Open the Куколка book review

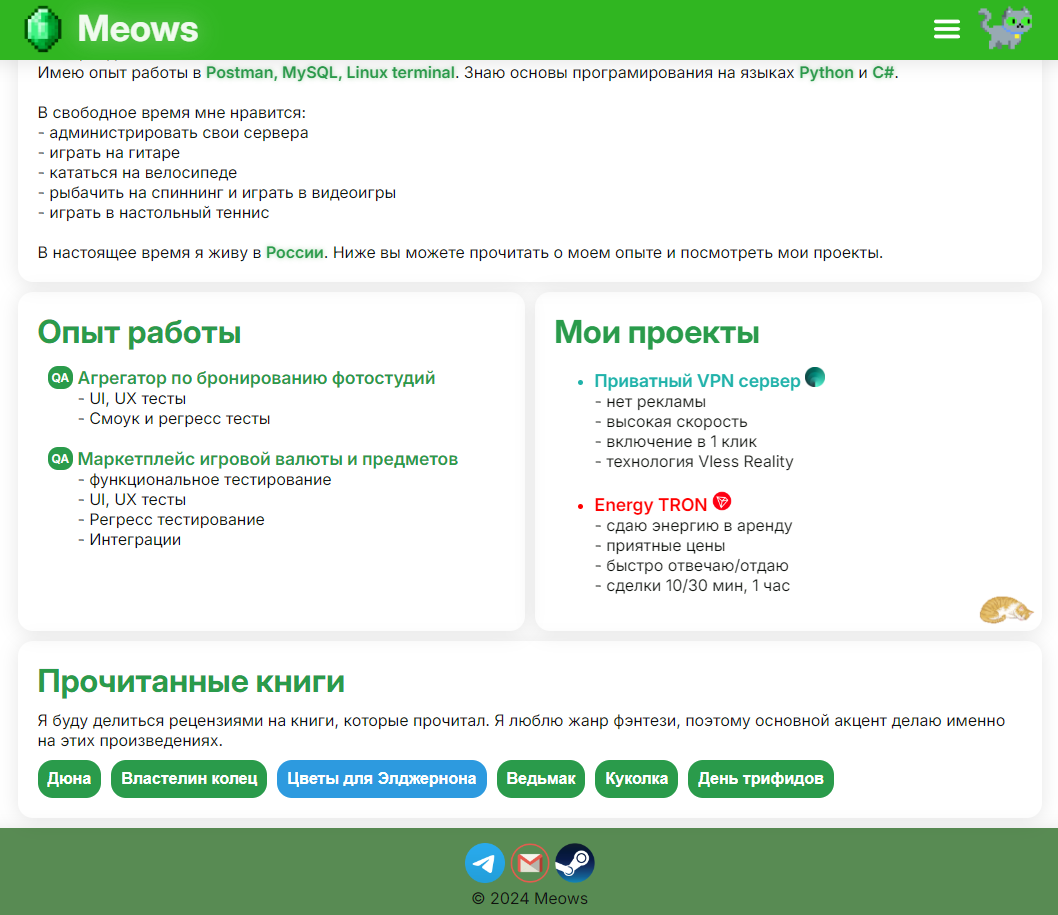click(636, 779)
